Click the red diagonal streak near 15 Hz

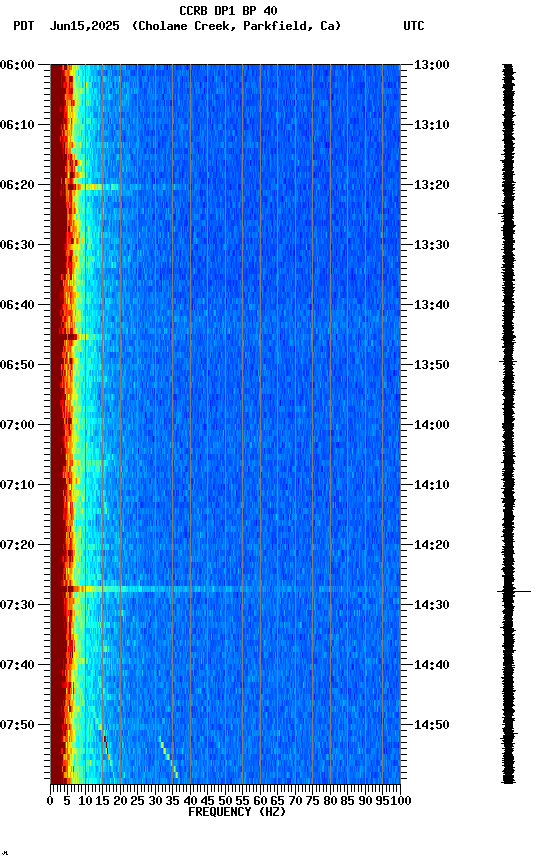[x=105, y=744]
